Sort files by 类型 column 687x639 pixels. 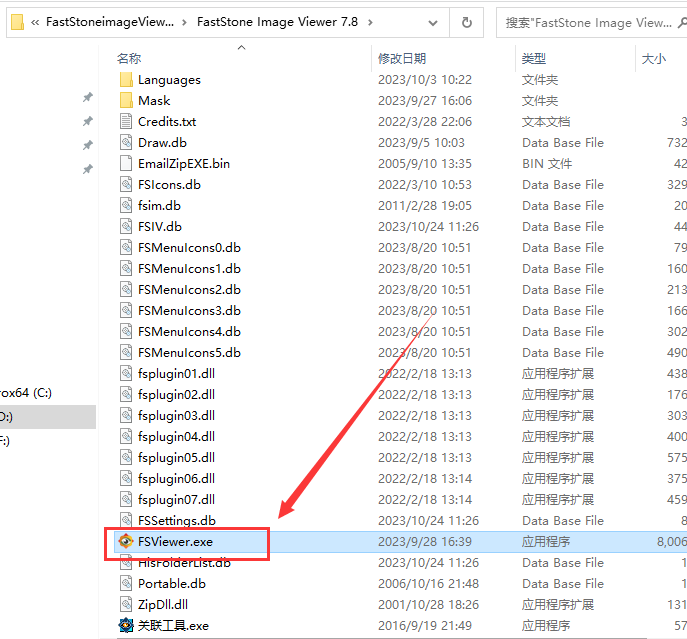(534, 58)
